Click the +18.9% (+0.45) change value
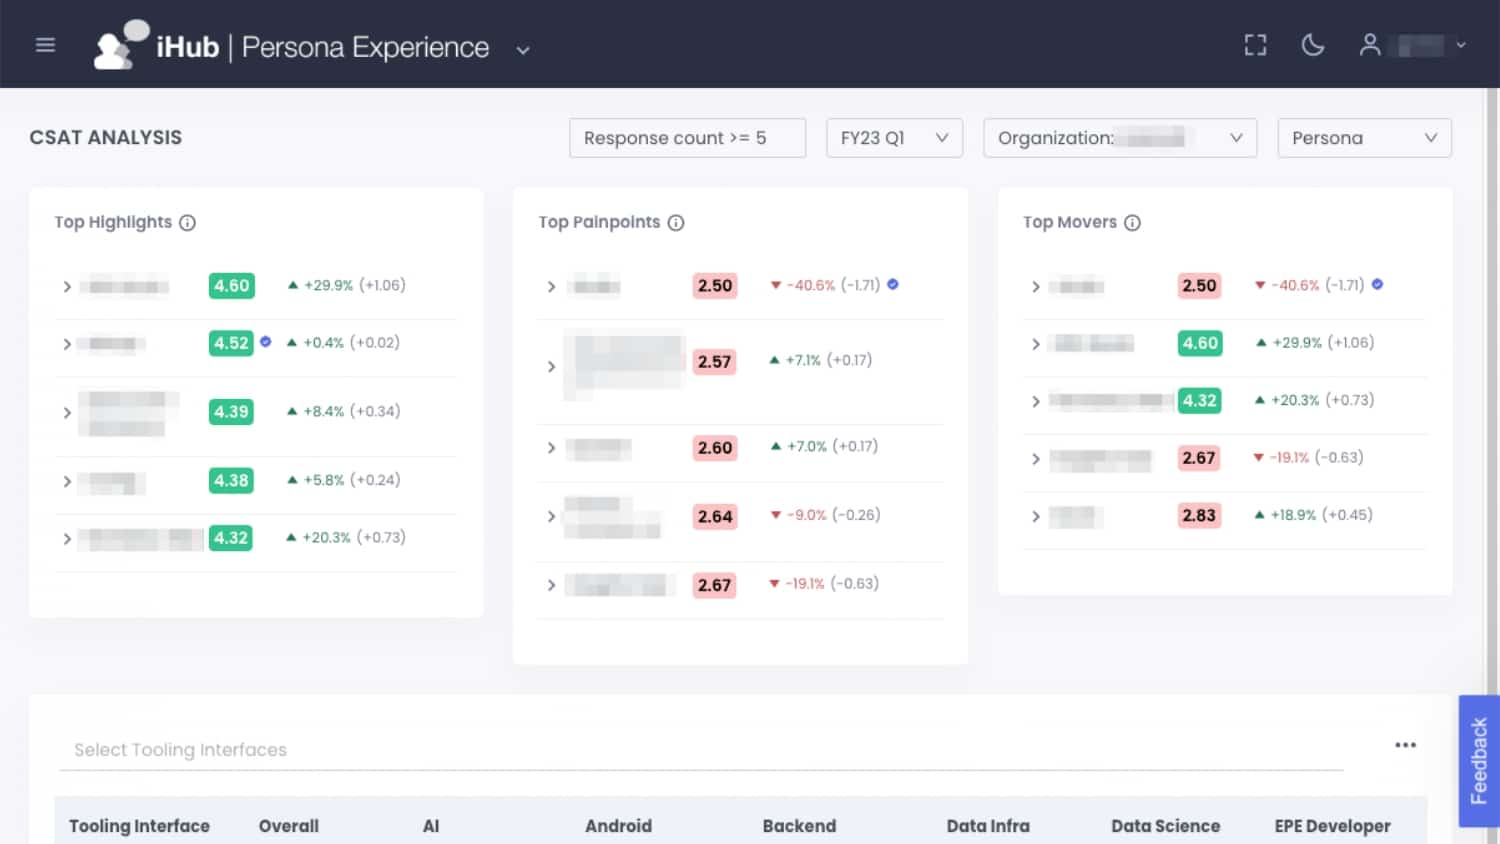1500x844 pixels. tap(1314, 515)
